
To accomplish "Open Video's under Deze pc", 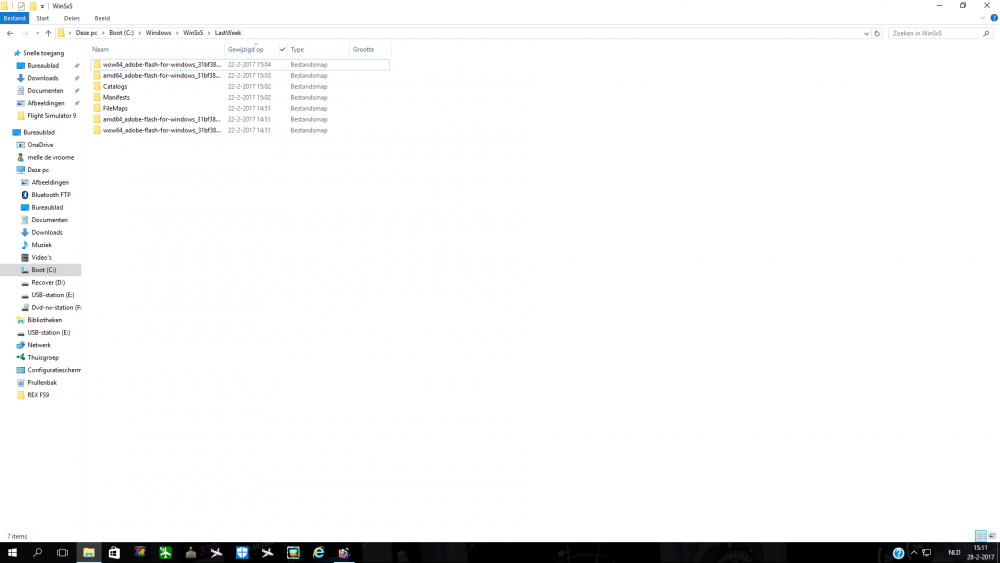I will [41, 257].
